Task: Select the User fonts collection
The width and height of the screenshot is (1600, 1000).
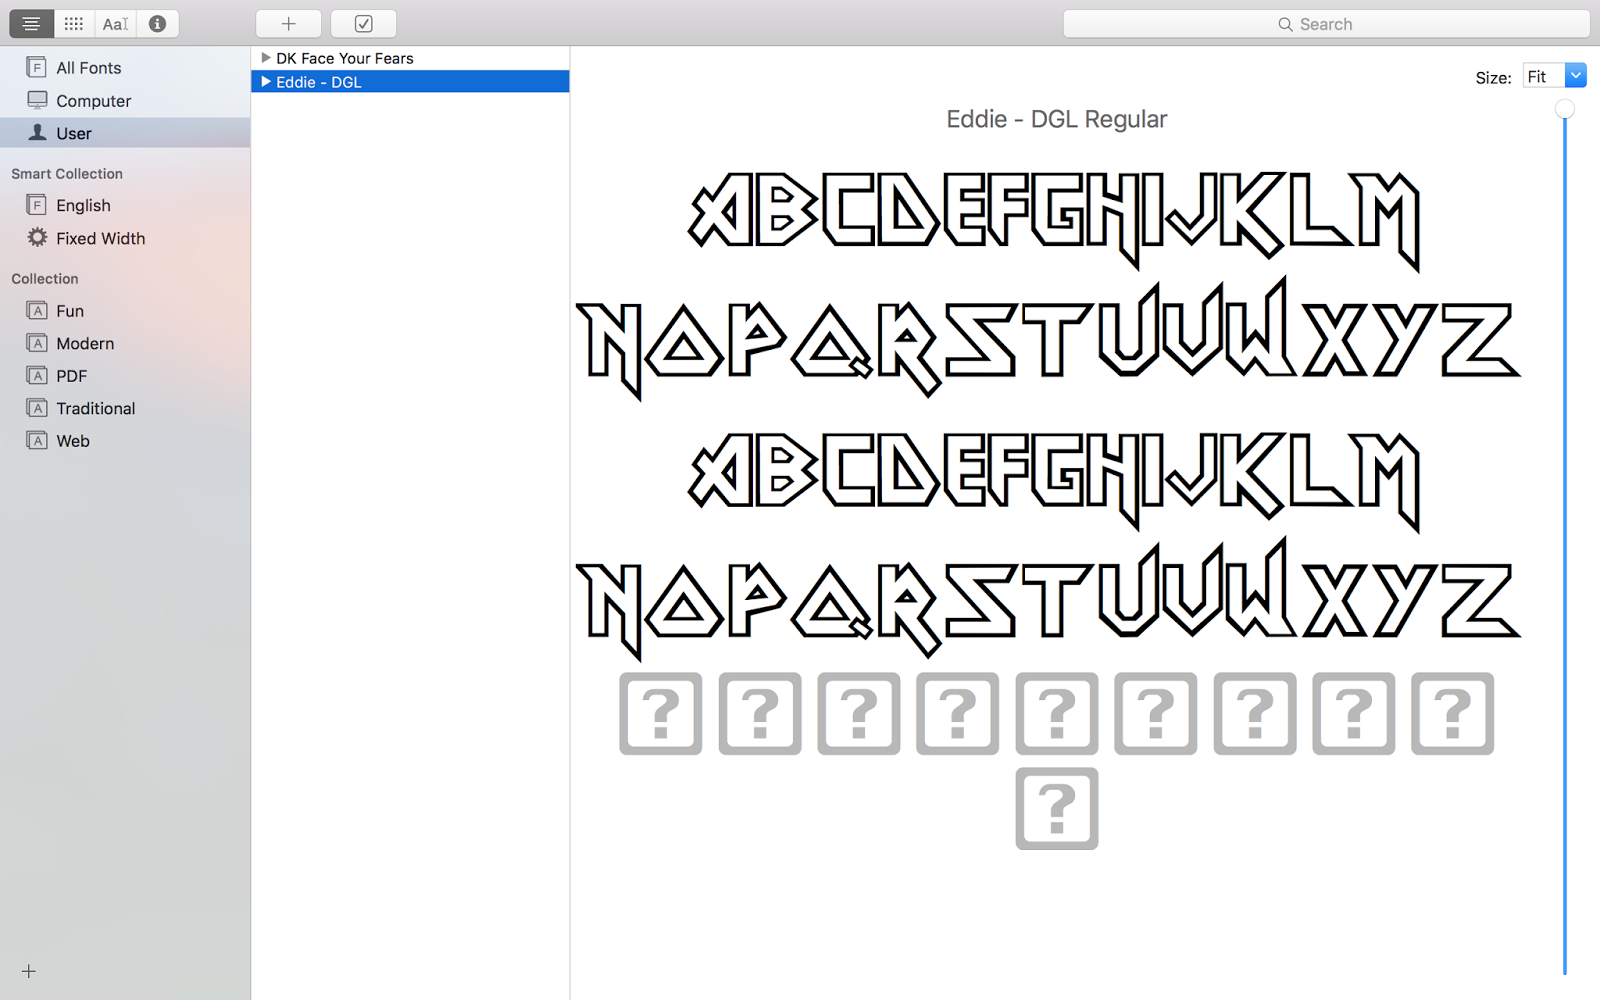Action: coord(125,133)
